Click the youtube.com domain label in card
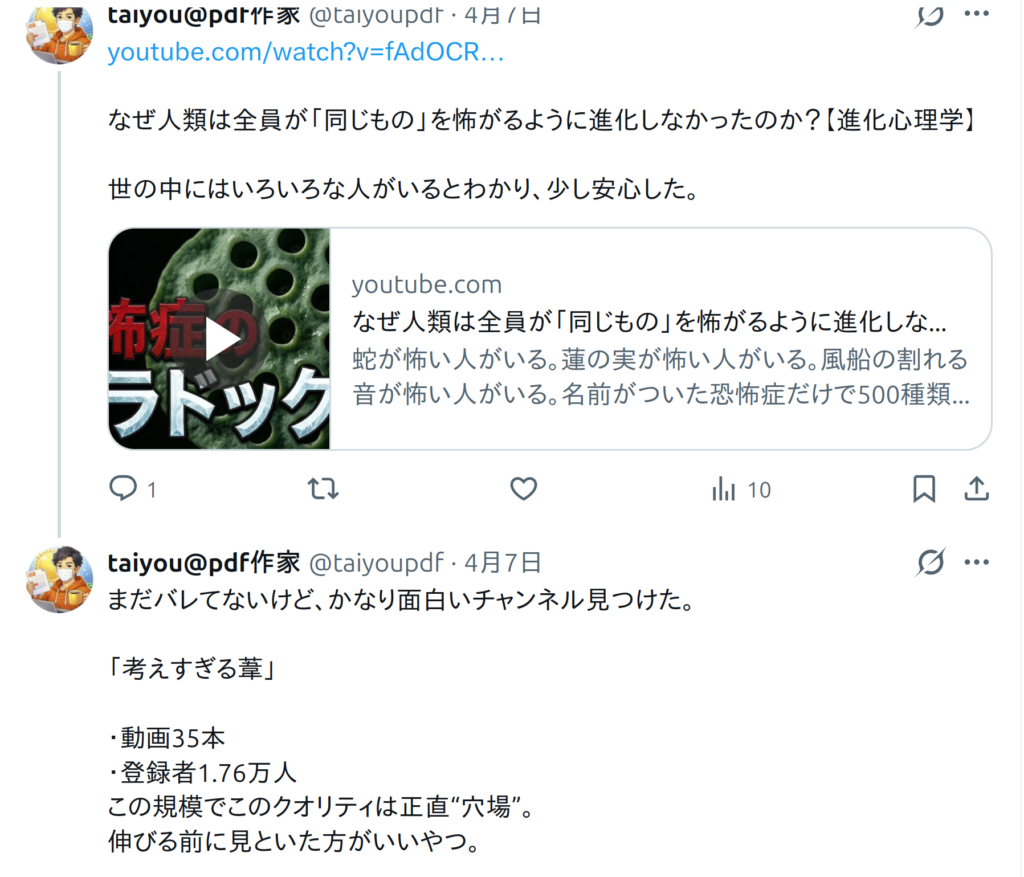 click(426, 285)
